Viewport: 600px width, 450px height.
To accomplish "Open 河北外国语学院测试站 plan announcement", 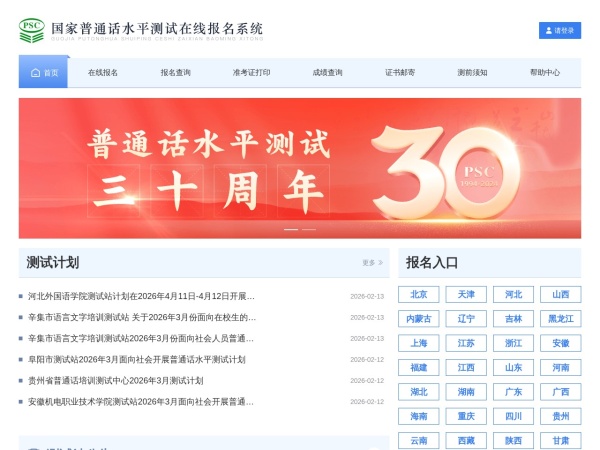I will pos(141,296).
